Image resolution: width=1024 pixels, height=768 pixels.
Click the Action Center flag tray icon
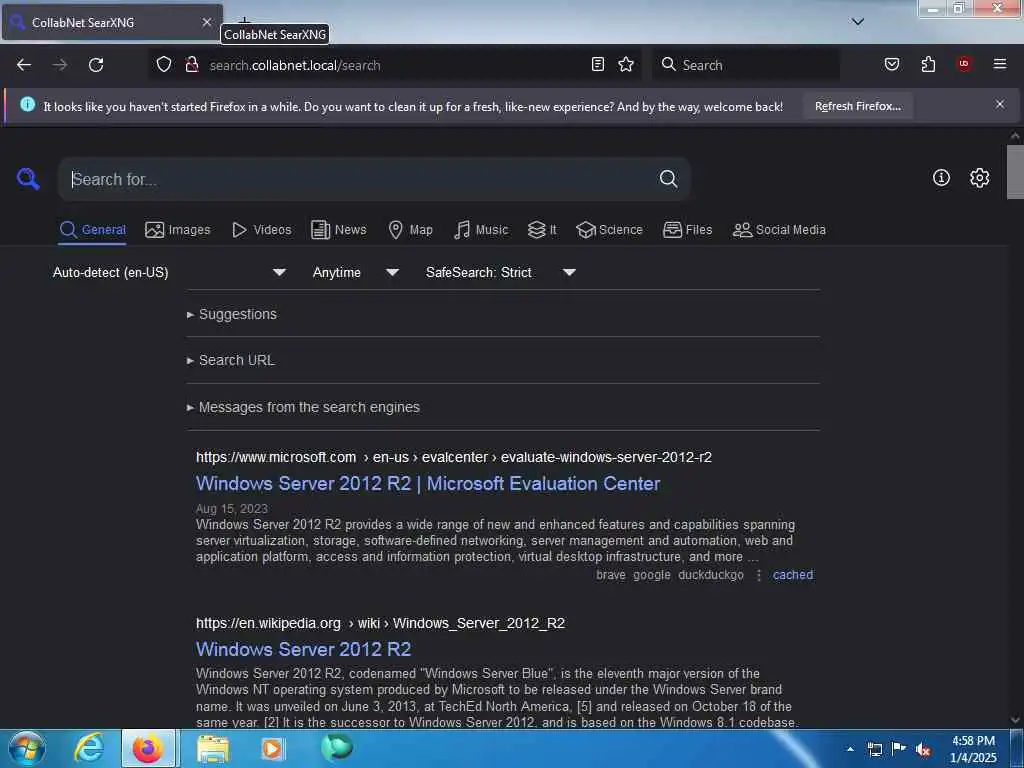(x=899, y=749)
